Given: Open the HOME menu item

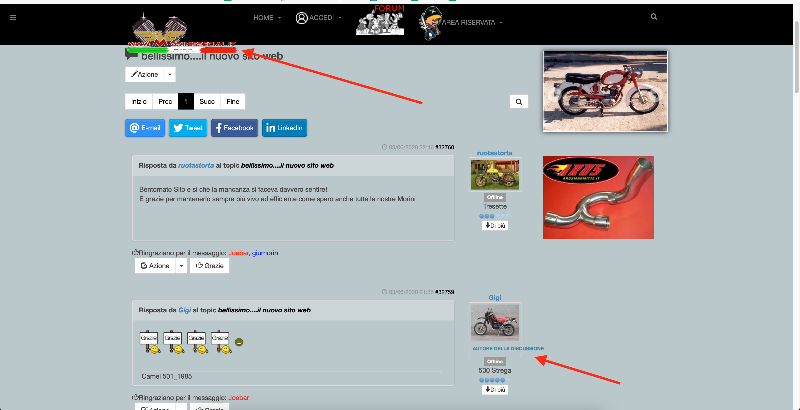Looking at the screenshot, I should (x=264, y=18).
